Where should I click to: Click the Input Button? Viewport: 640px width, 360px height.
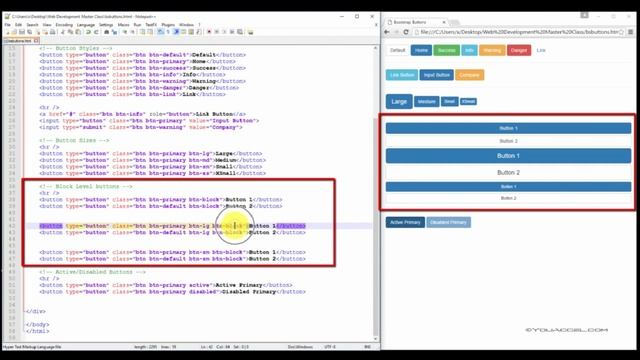[436, 75]
